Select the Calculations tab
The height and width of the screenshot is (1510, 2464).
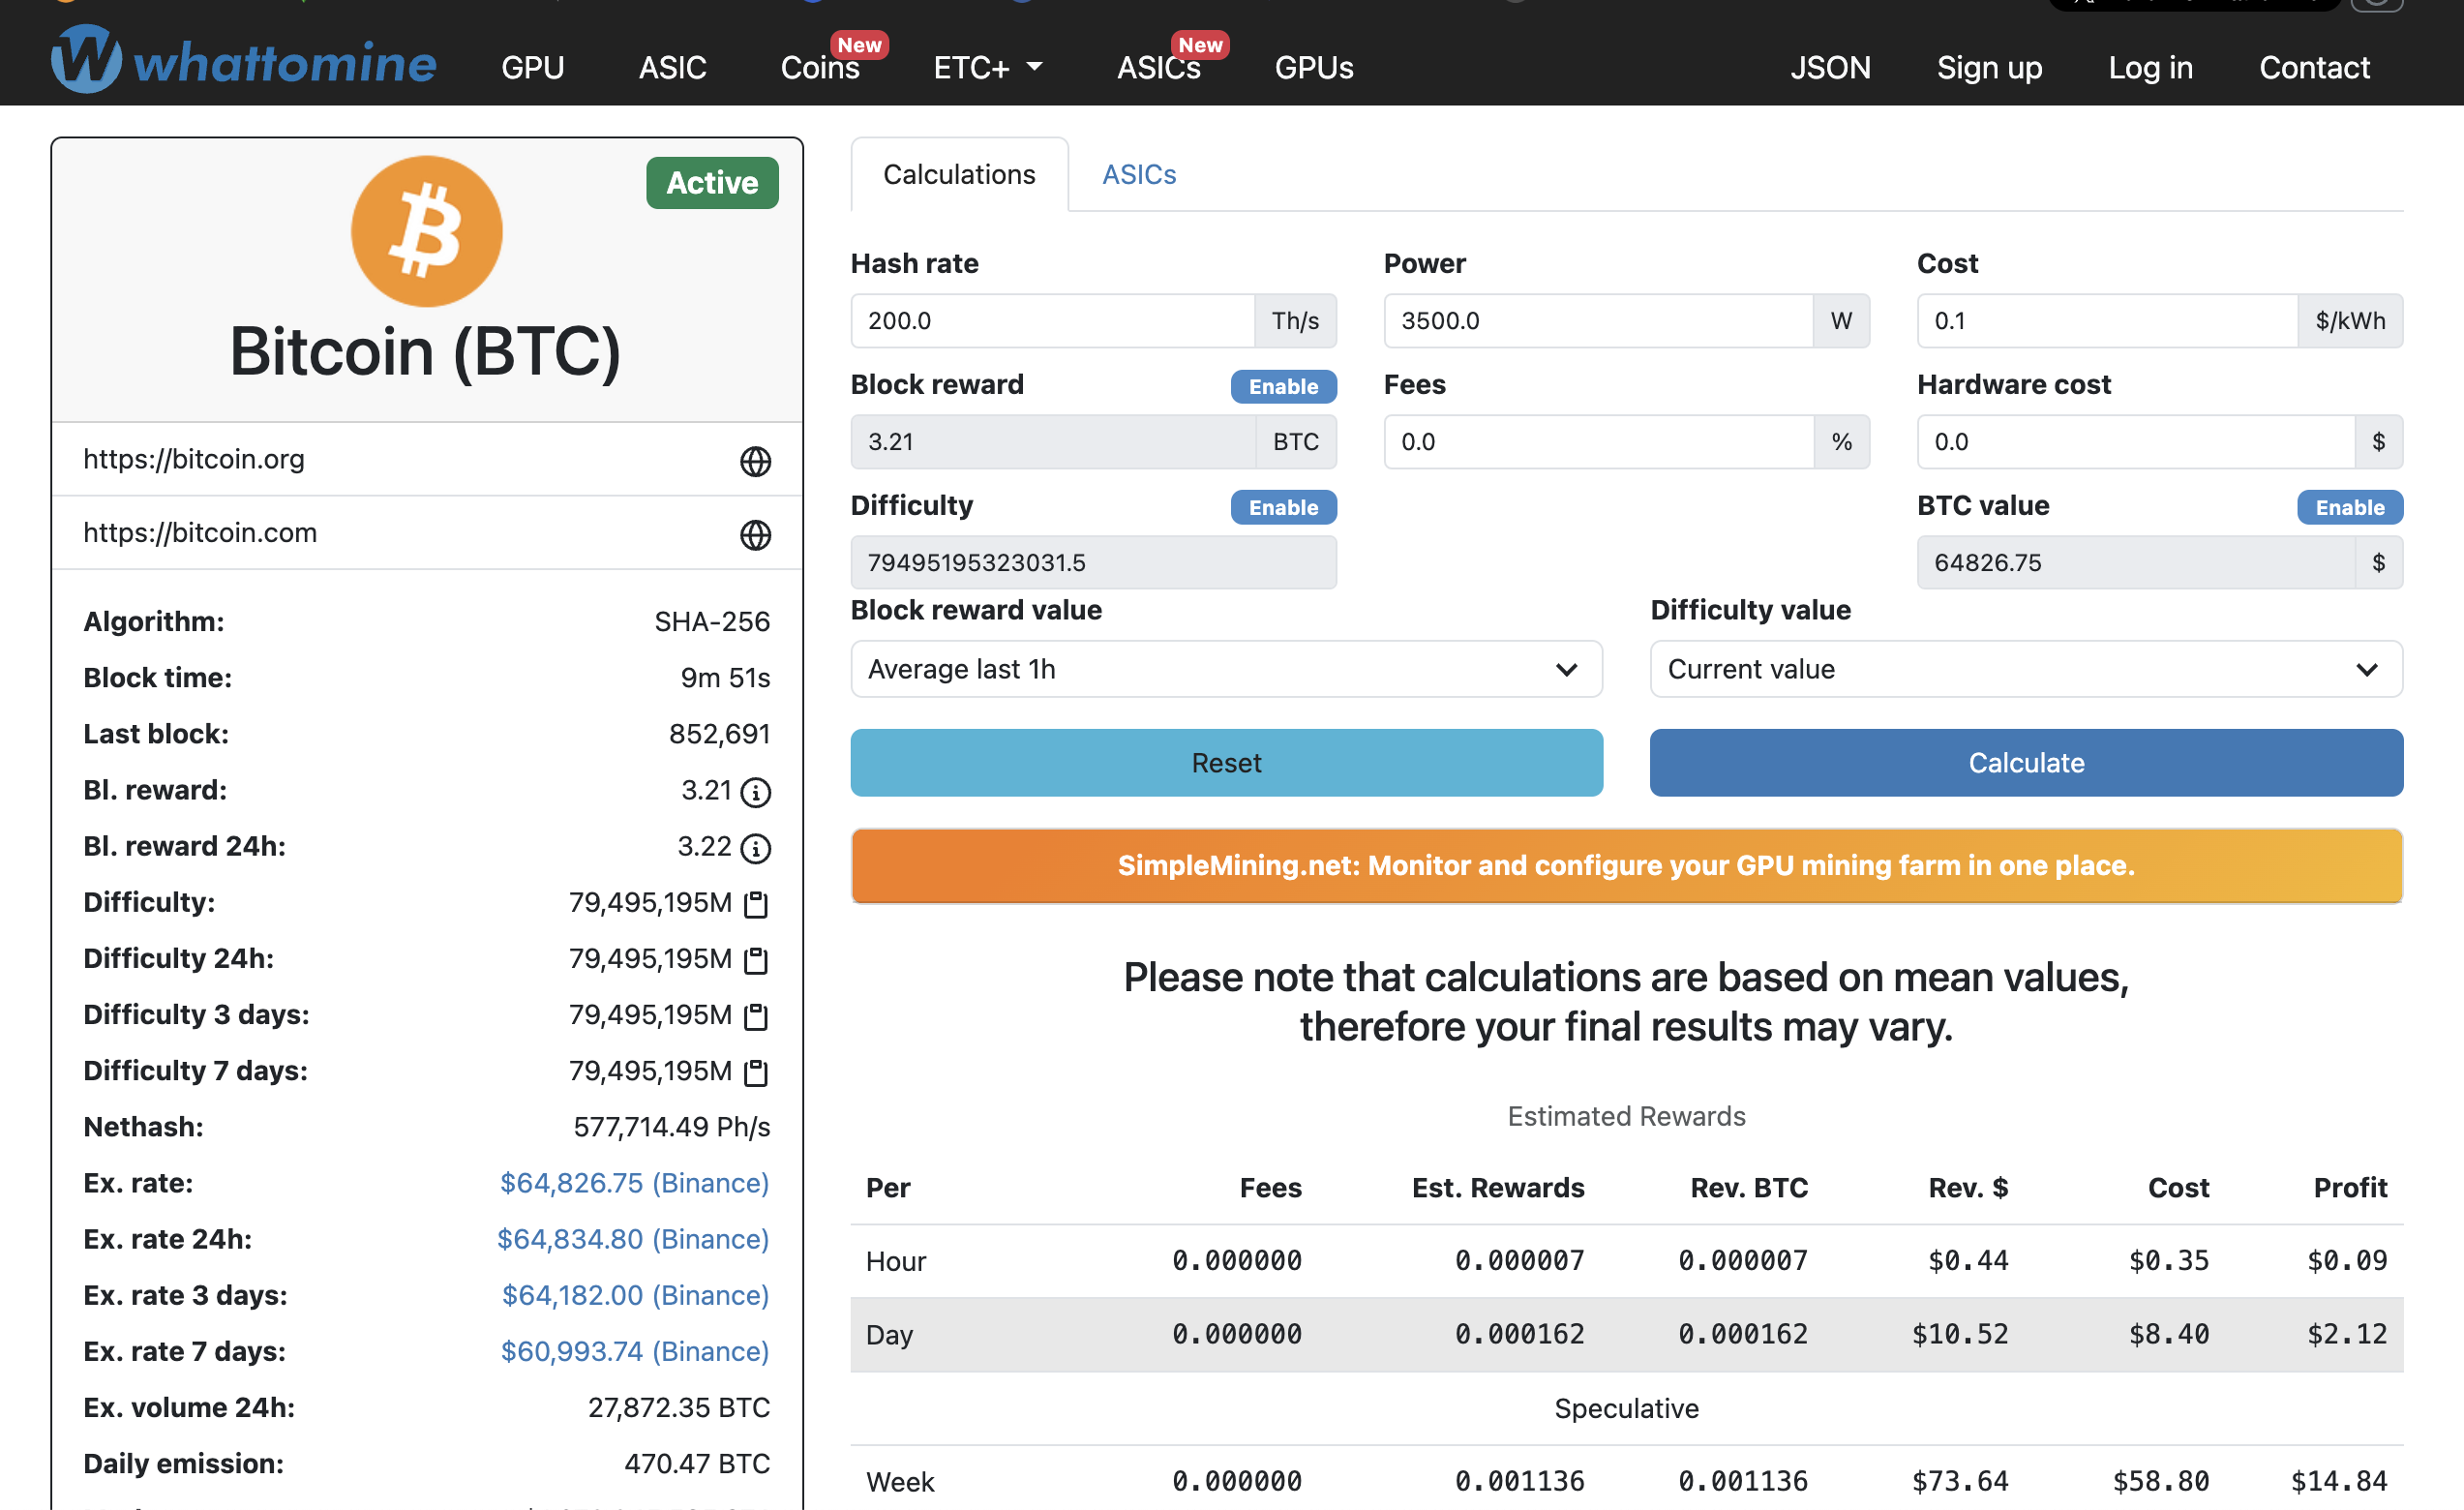pyautogui.click(x=959, y=174)
